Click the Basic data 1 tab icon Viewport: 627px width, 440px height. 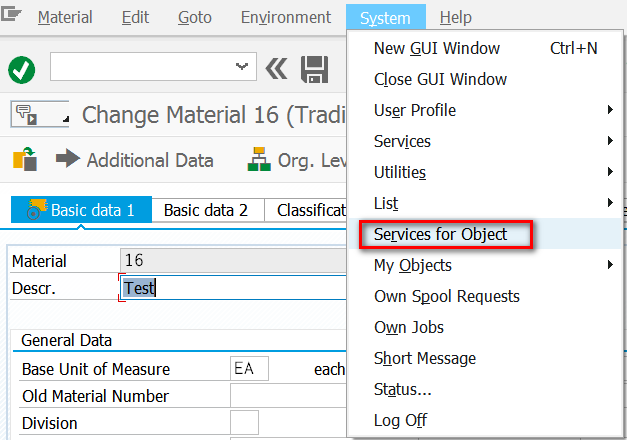(x=36, y=209)
